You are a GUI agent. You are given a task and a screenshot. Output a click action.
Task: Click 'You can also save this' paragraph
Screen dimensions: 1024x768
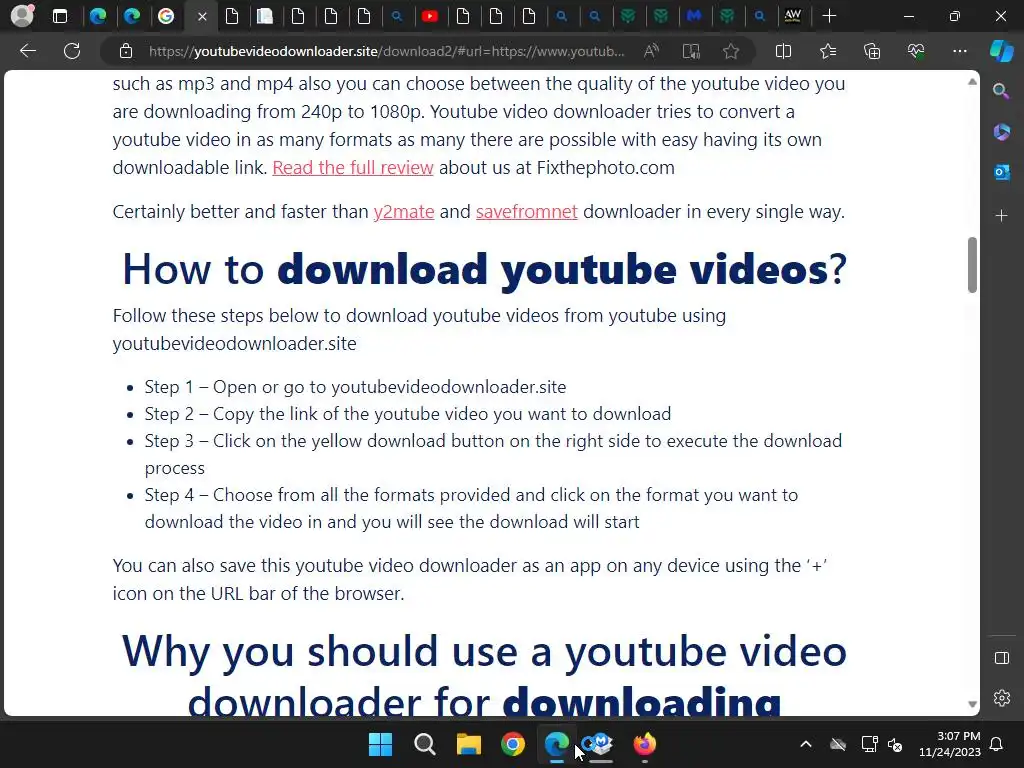[x=470, y=579]
